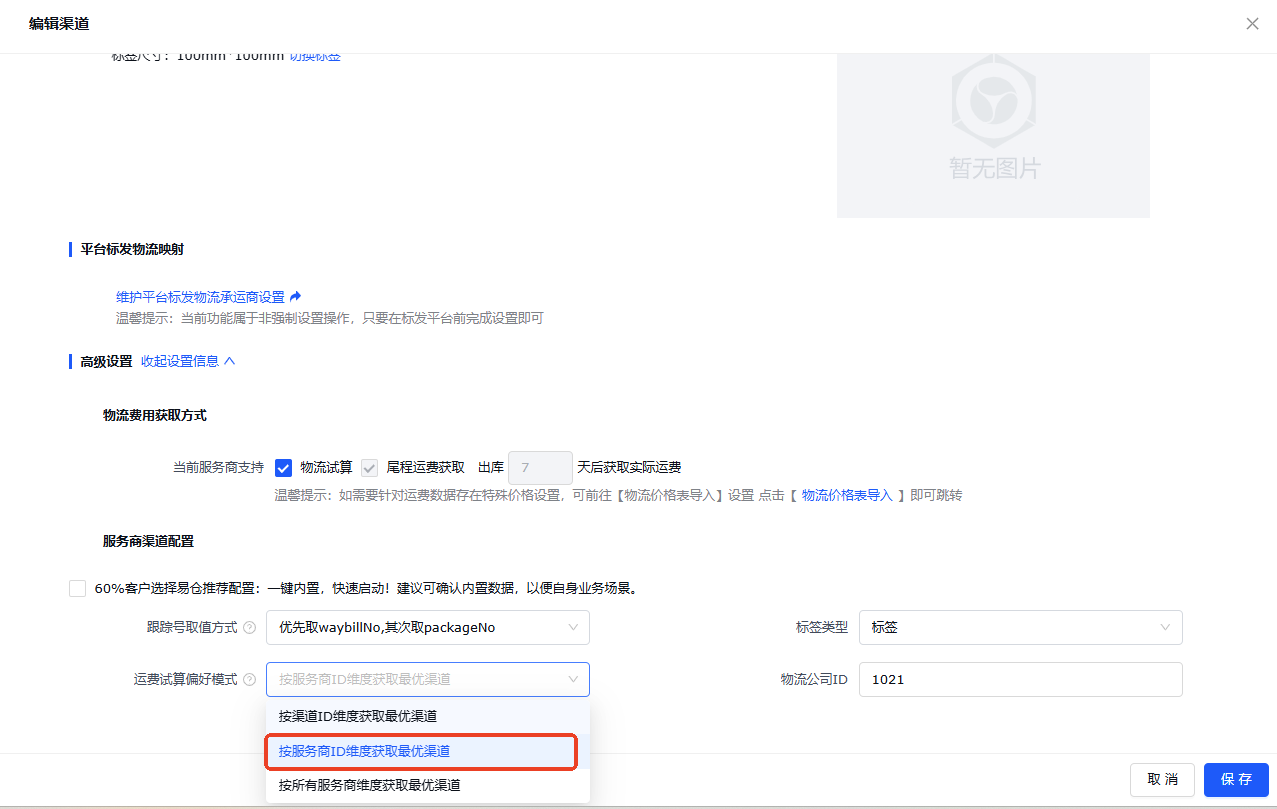The height and width of the screenshot is (809, 1277).
Task: Click the share arrow icon after 维护平台标发物流承运商设置
Action: [x=295, y=297]
